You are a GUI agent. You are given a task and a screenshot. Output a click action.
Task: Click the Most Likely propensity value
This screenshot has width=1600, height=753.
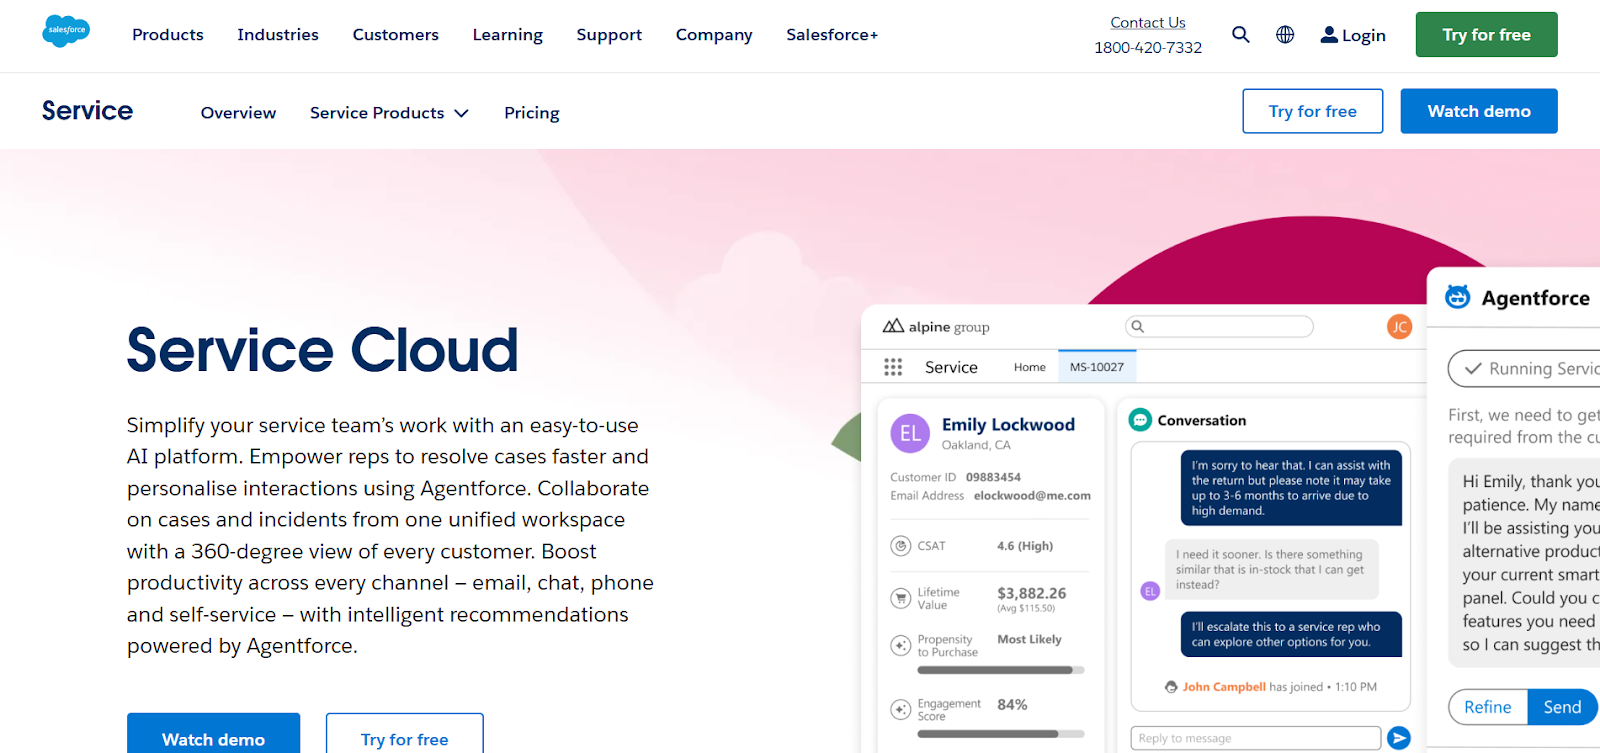click(1029, 639)
